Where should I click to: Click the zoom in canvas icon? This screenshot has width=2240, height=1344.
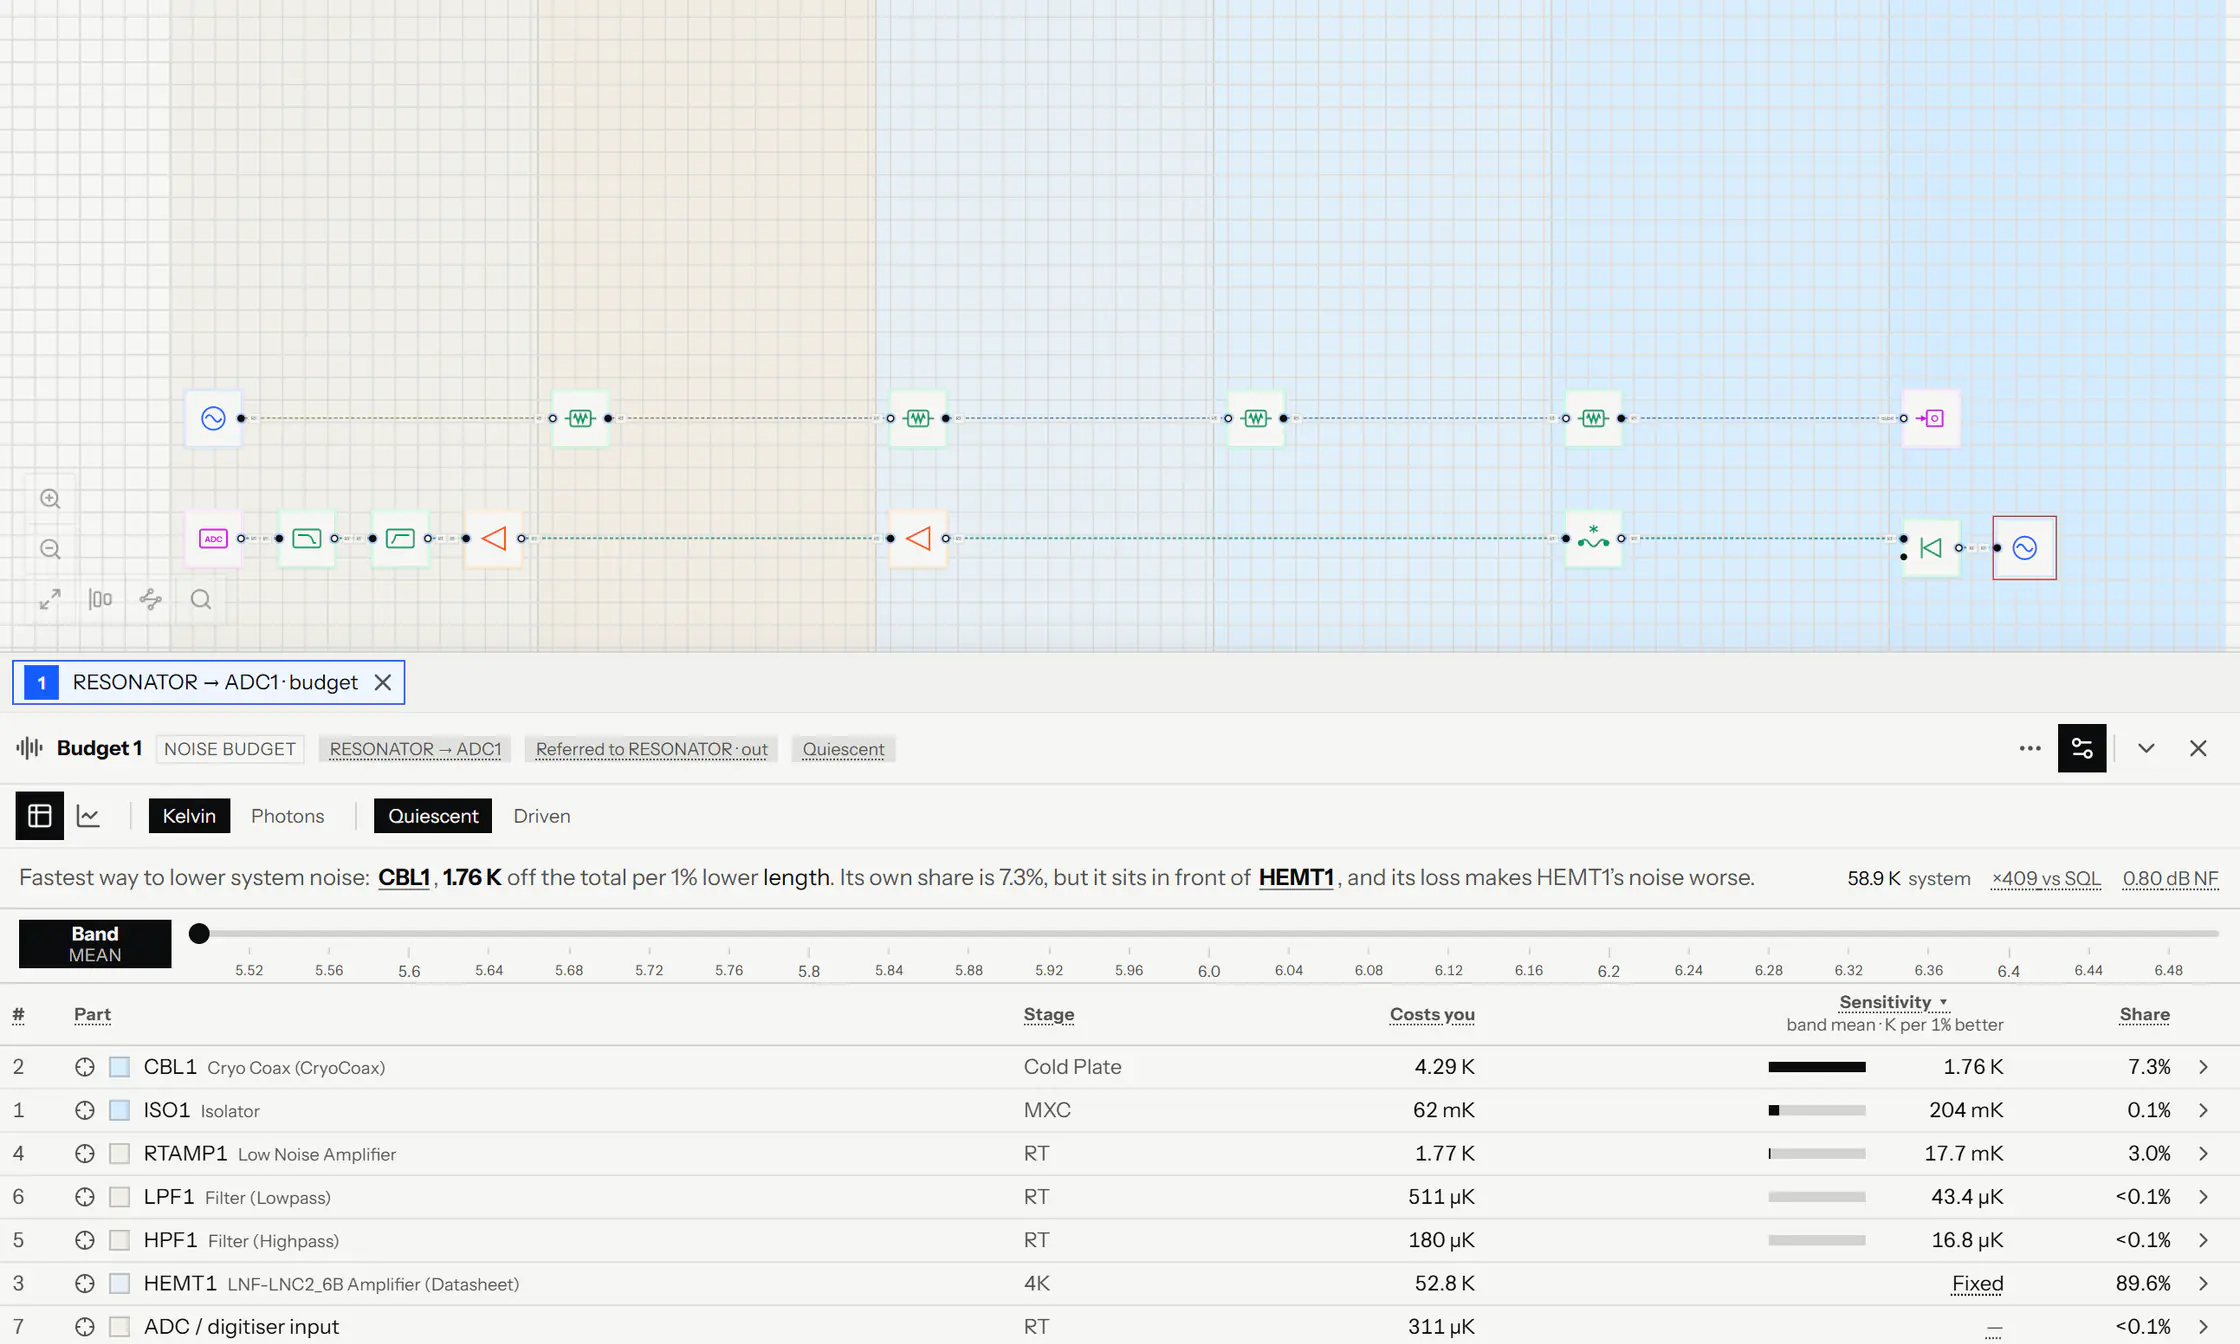[50, 498]
